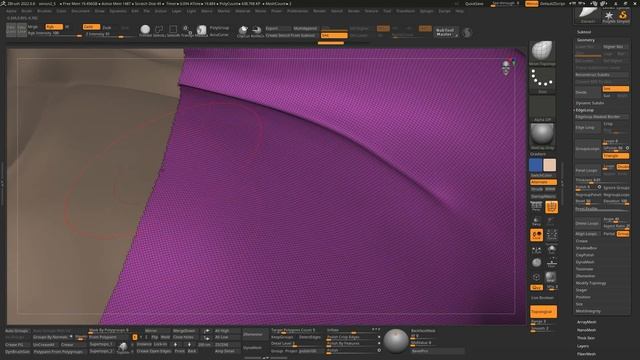Open the current brush thumbnail selector
Screen dimensions: 640x360
click(x=542, y=53)
